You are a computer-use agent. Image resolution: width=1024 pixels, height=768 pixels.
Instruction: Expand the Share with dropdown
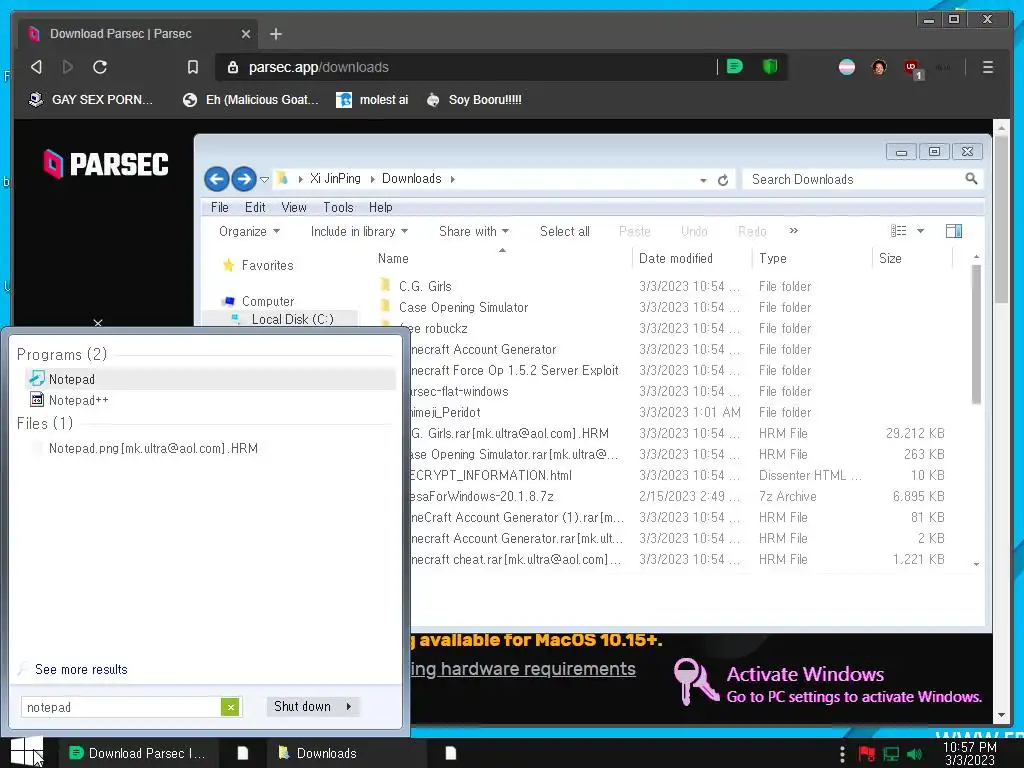pyautogui.click(x=474, y=231)
